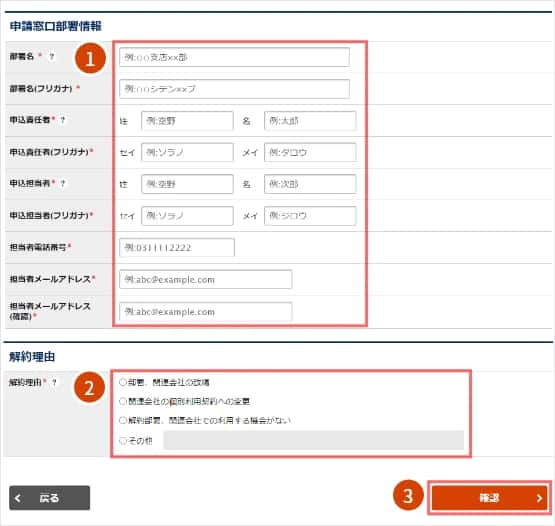Click the help icon next to 解約理由 label
Screen dimensions: 555x526
pyautogui.click(x=54, y=382)
